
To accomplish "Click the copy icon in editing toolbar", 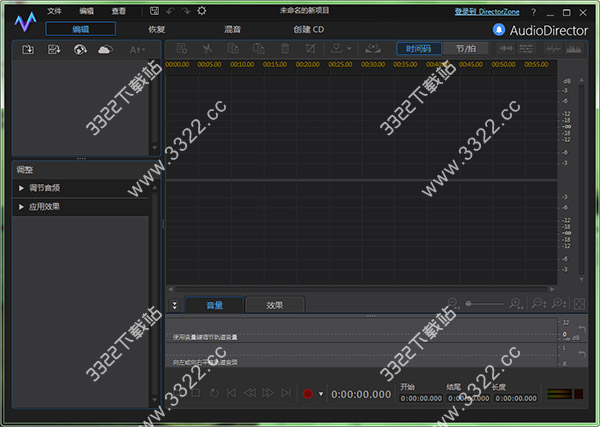I will coord(233,49).
